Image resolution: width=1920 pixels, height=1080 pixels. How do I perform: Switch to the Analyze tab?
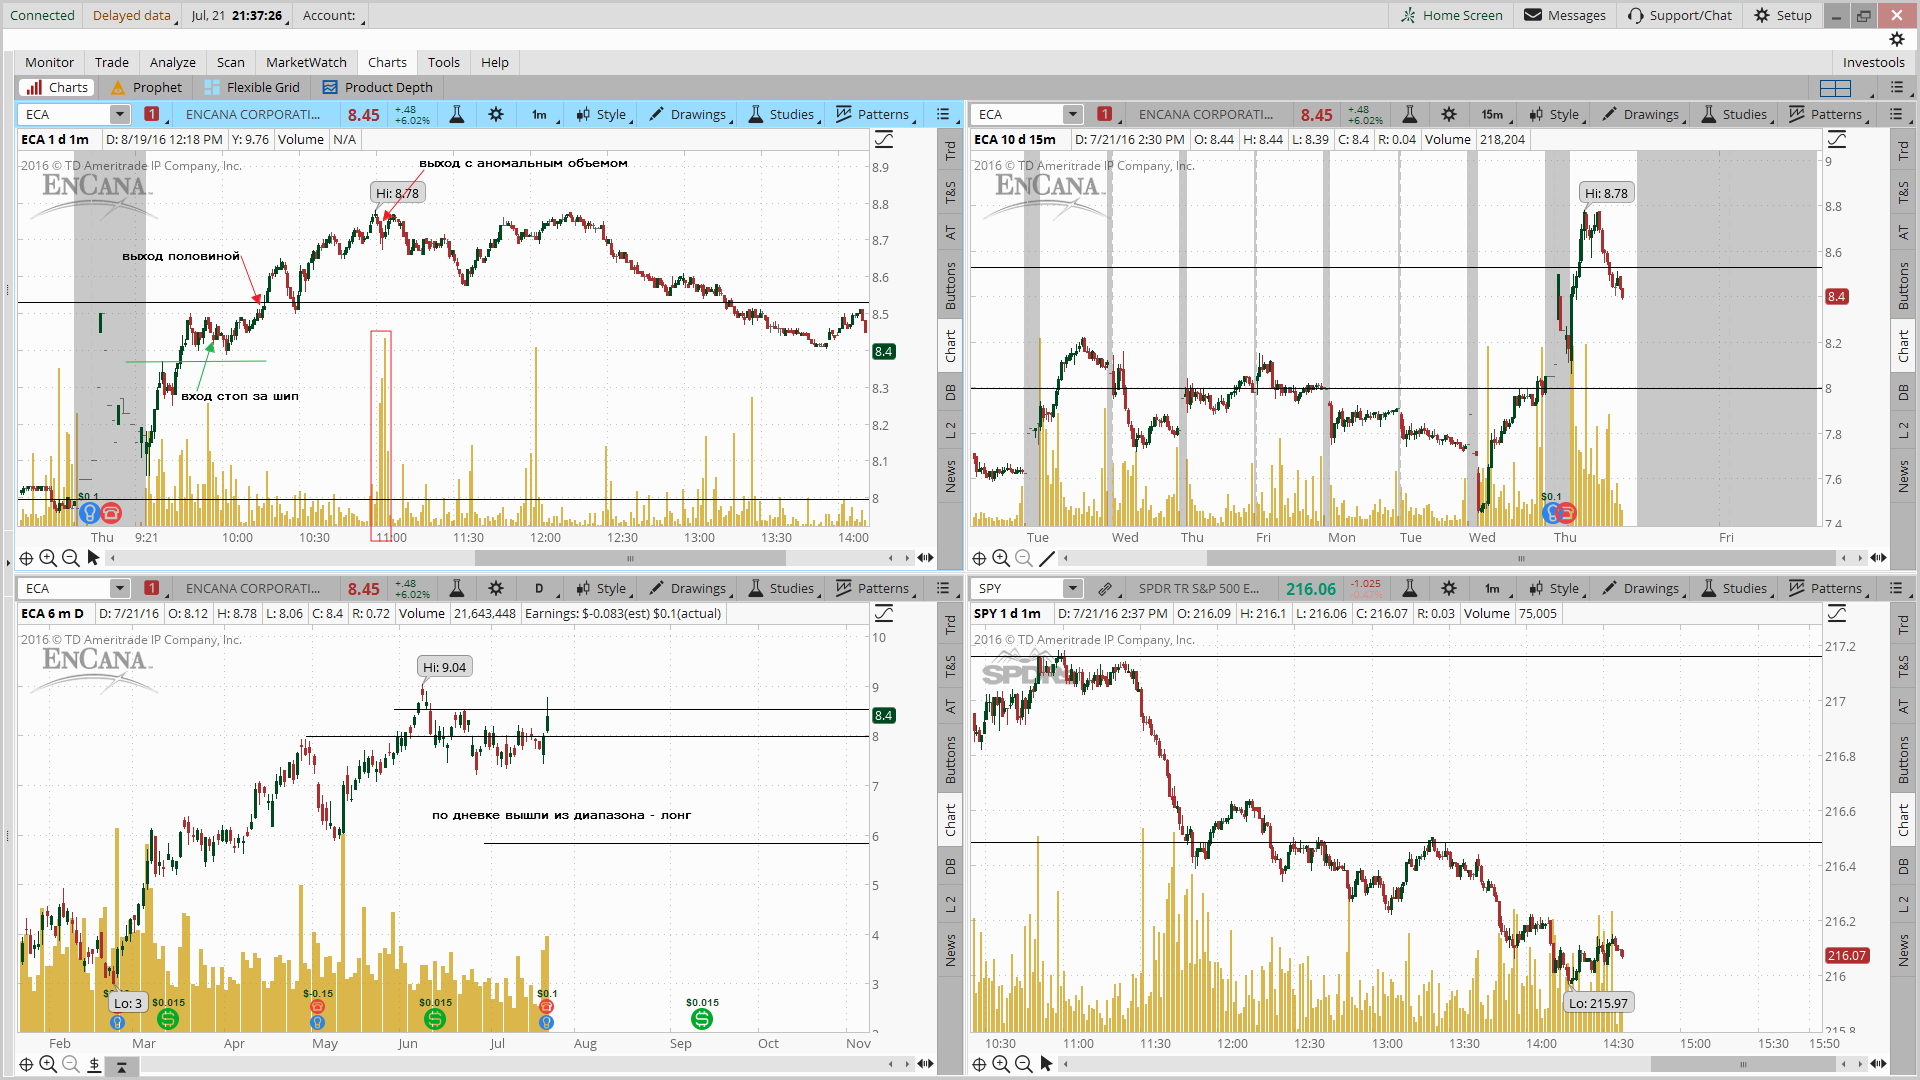tap(173, 62)
